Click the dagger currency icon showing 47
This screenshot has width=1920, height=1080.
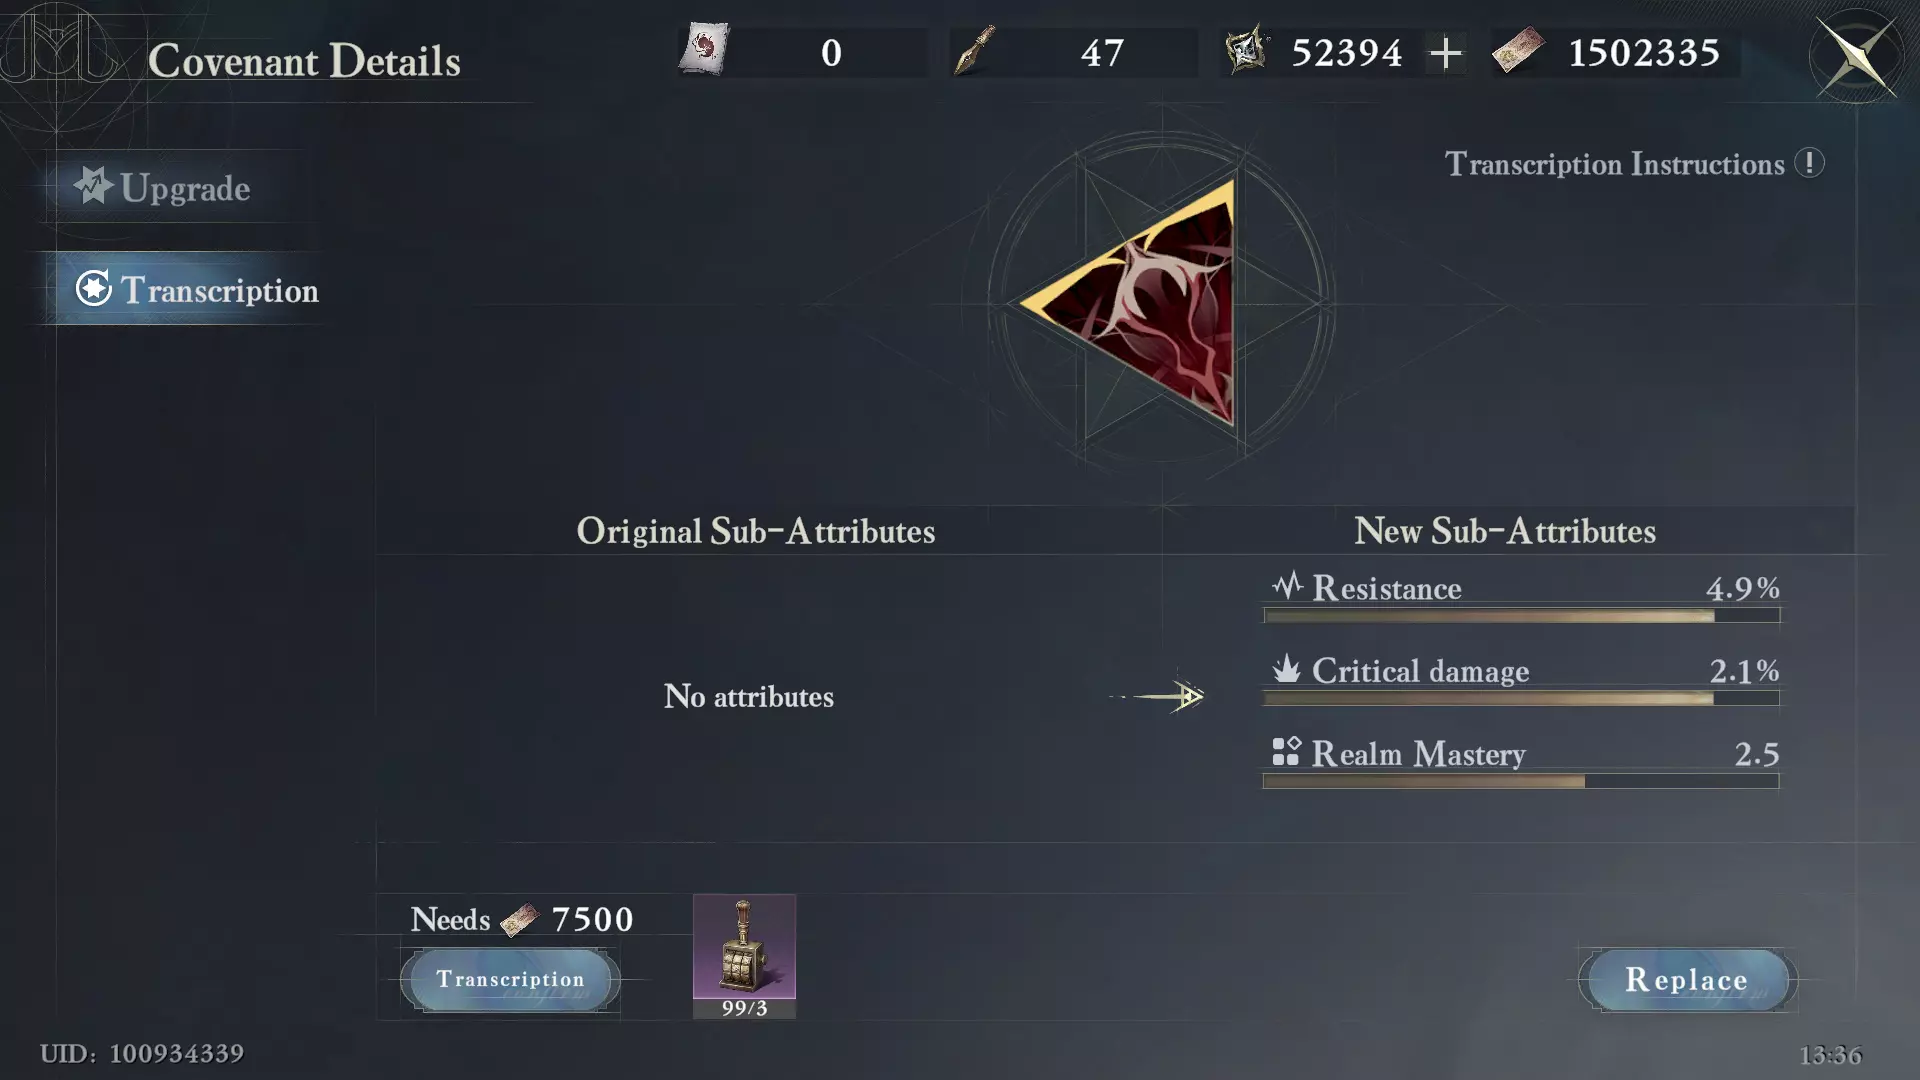coord(975,51)
